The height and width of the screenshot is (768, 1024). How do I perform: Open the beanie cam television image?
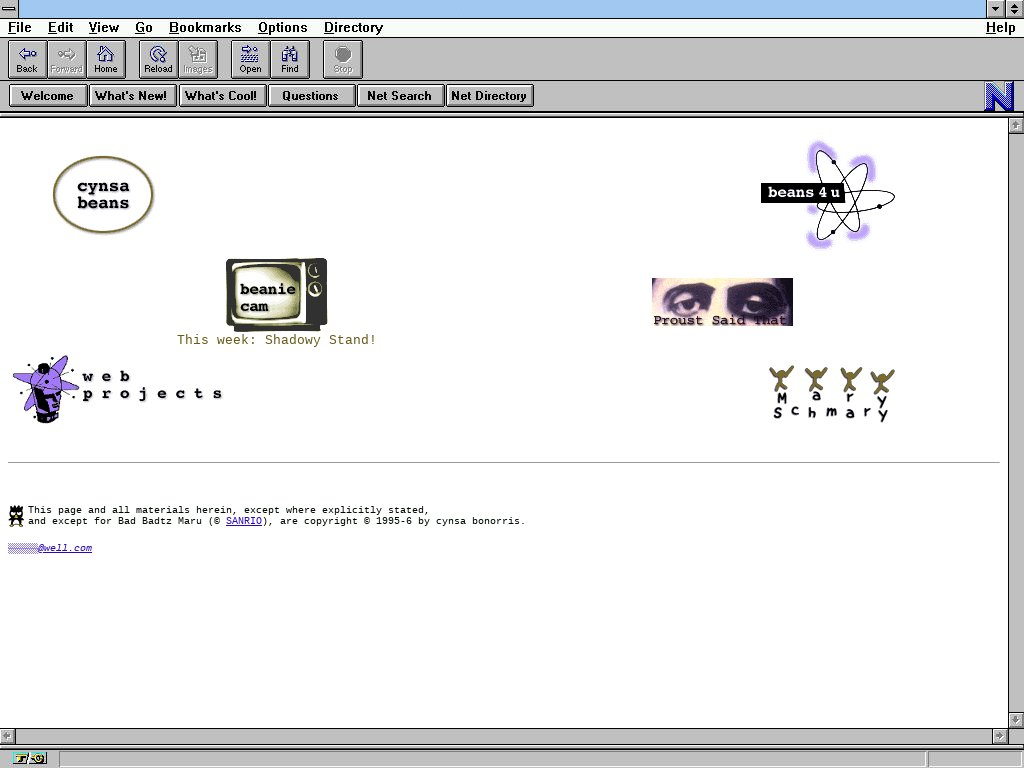click(x=276, y=294)
